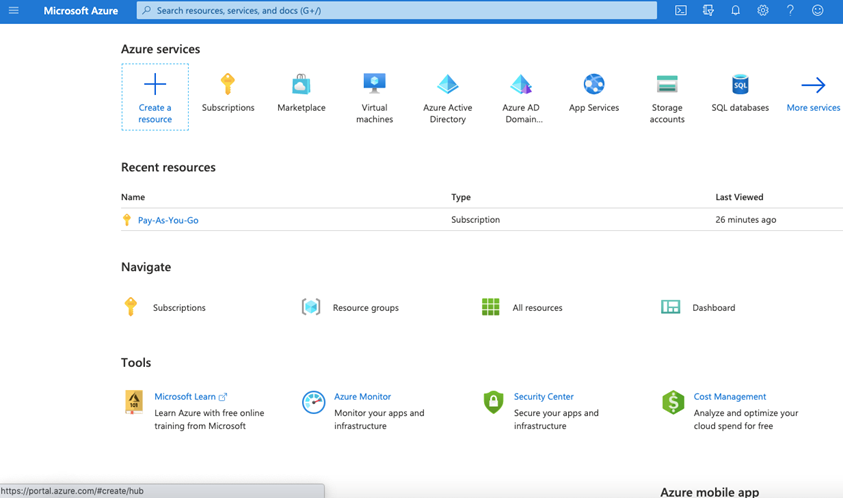Screen dimensions: 843x498
Task: Open the help question mark
Action: click(790, 10)
